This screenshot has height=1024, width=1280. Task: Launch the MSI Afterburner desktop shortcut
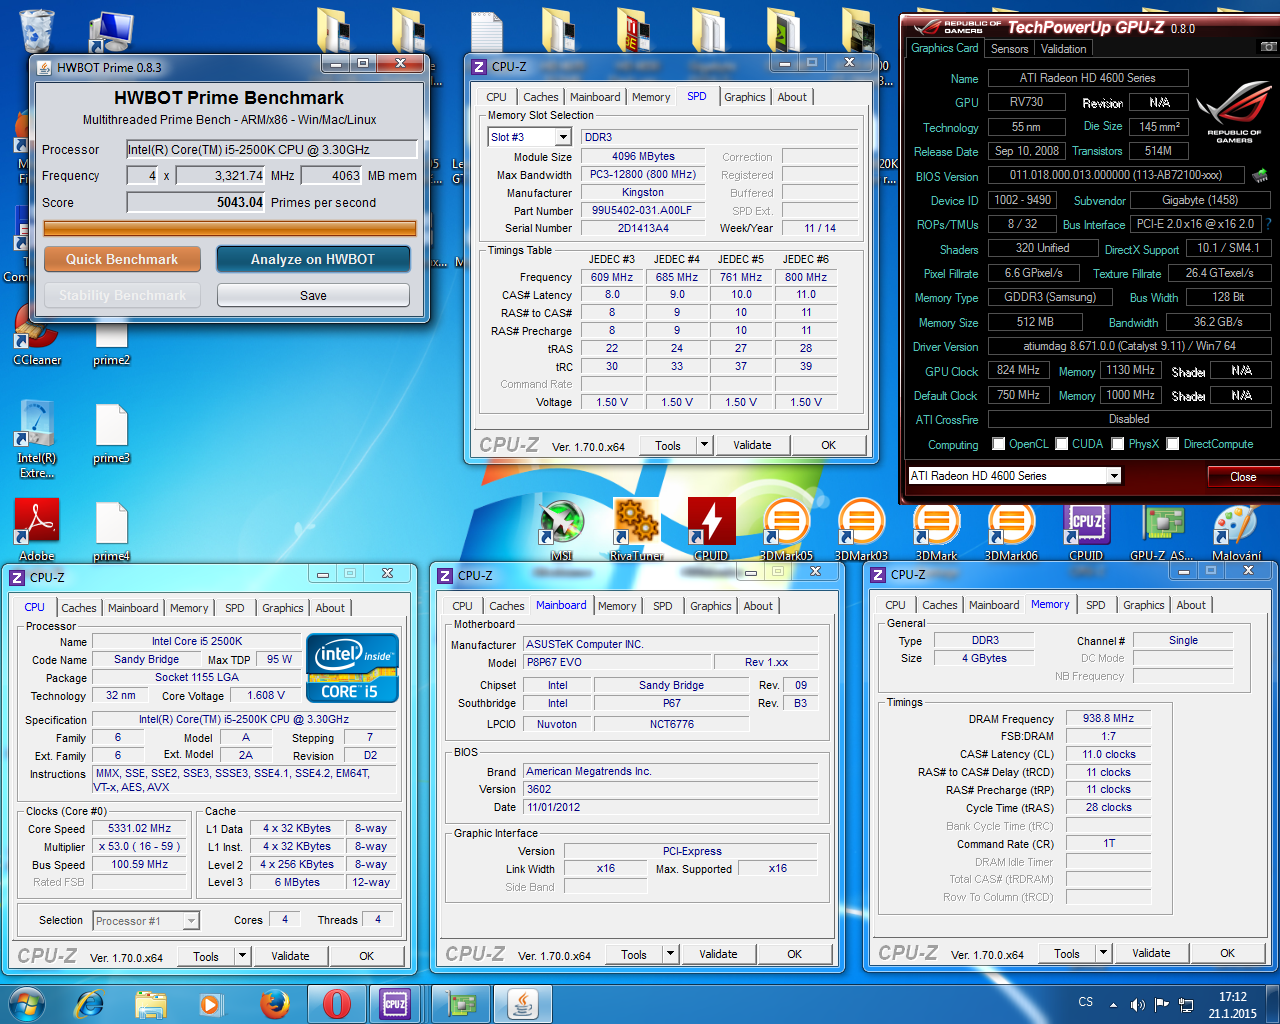(562, 530)
